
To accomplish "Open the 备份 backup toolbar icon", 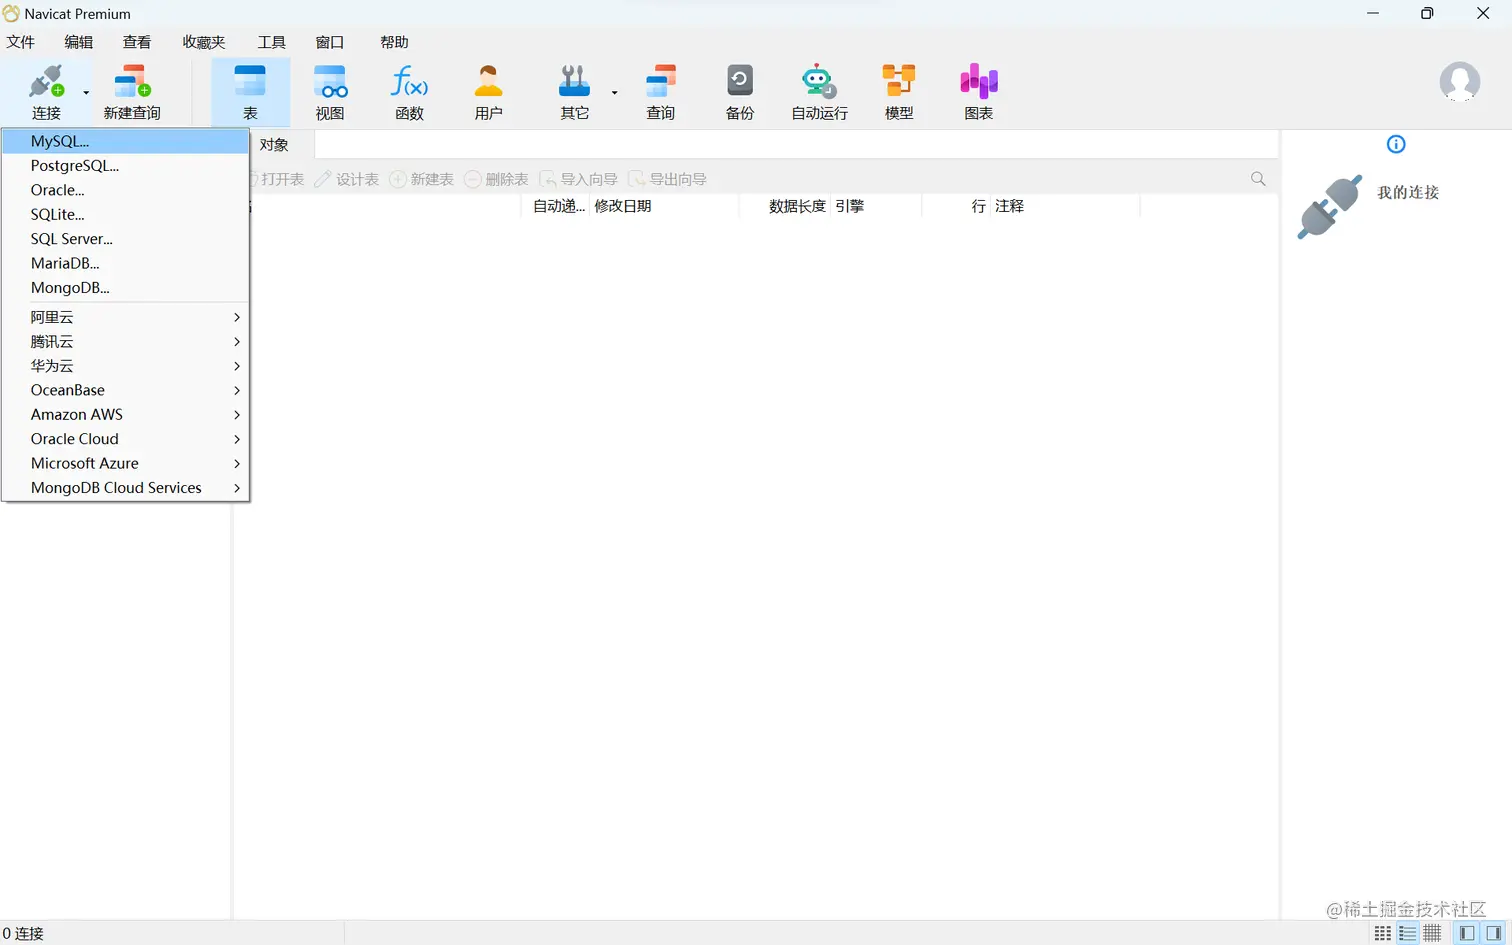I will pos(740,82).
